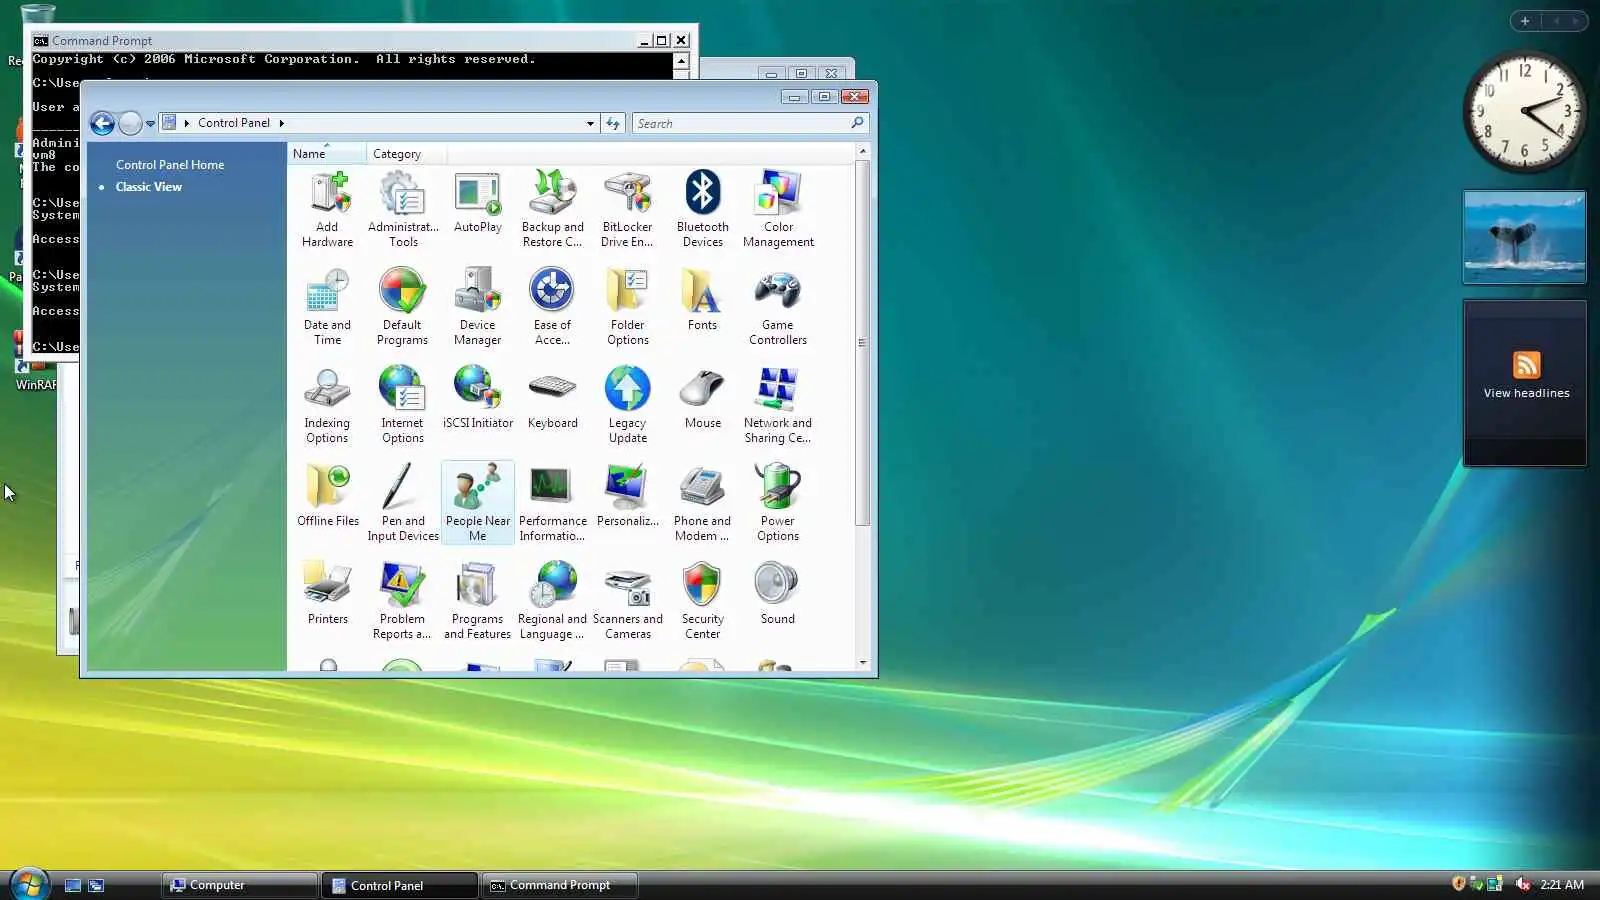Image resolution: width=1600 pixels, height=900 pixels.
Task: Open the recent pages dropdown arrow
Action: tap(150, 124)
